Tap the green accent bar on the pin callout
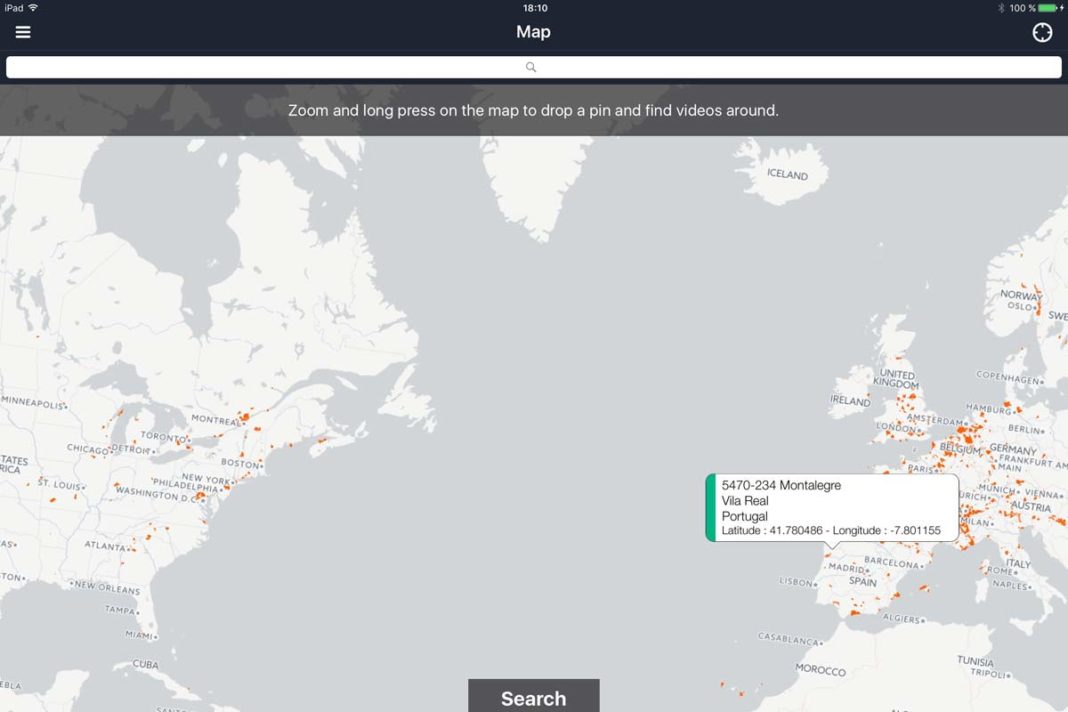This screenshot has height=712, width=1068. pyautogui.click(x=711, y=508)
